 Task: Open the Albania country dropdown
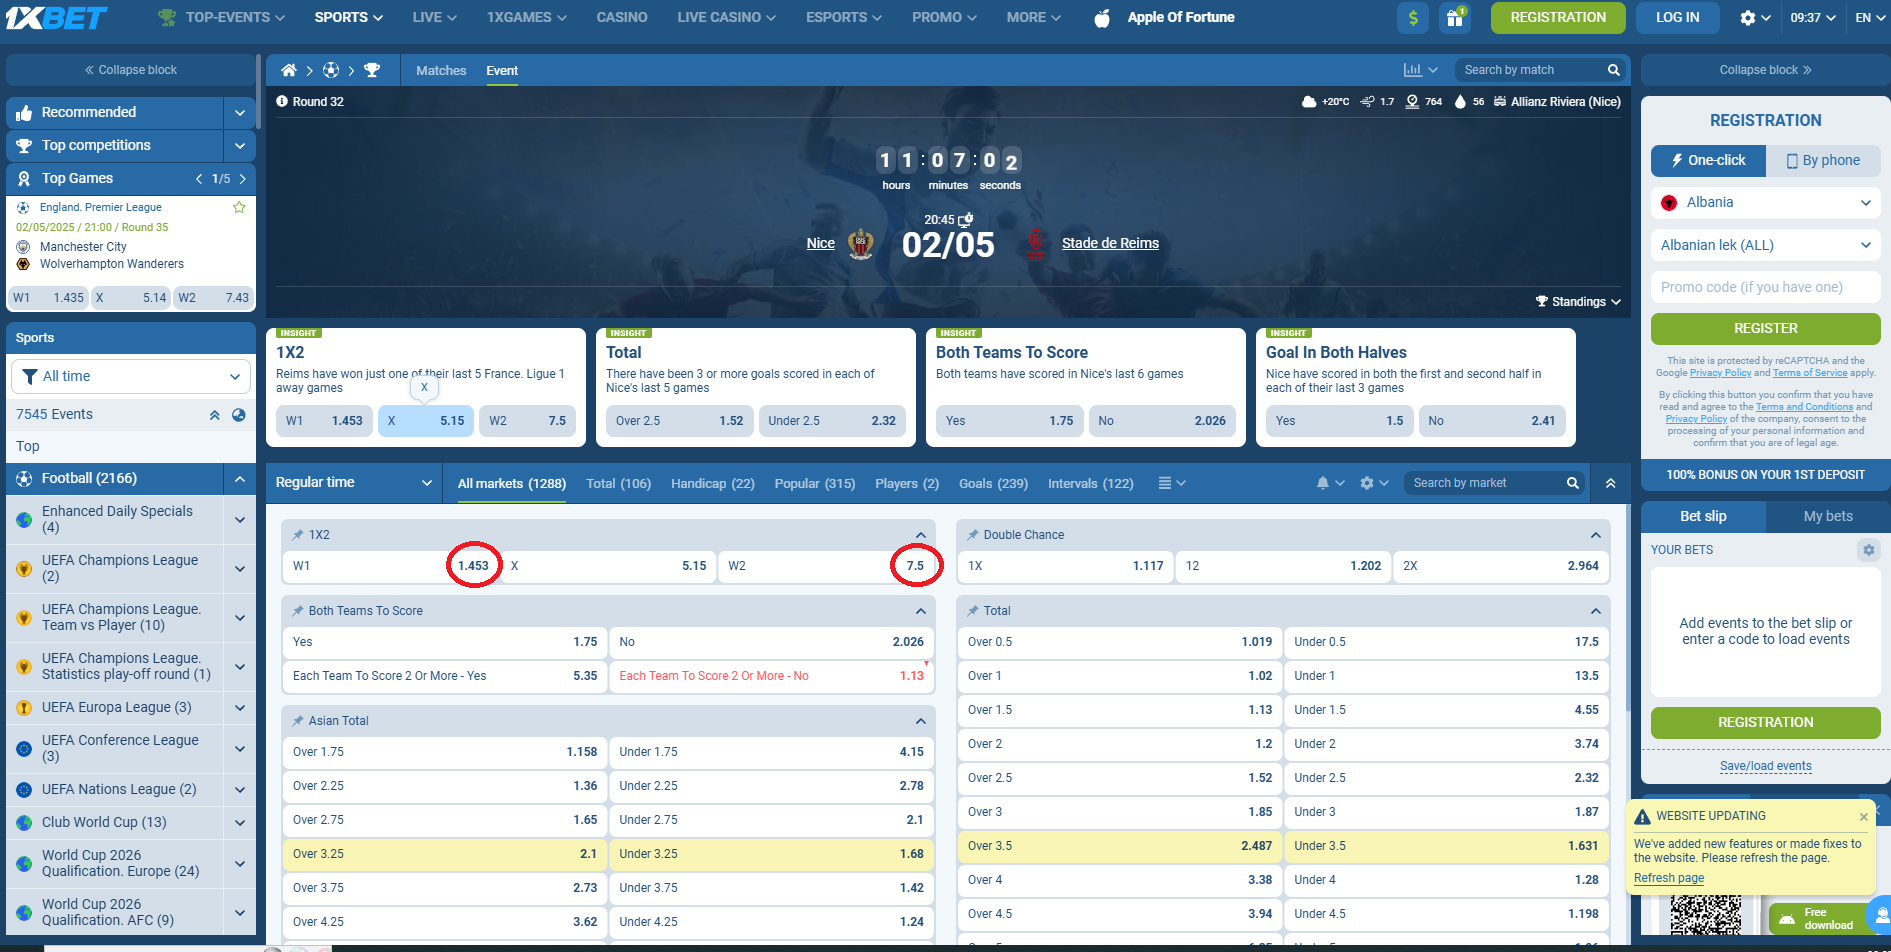[x=1765, y=202]
